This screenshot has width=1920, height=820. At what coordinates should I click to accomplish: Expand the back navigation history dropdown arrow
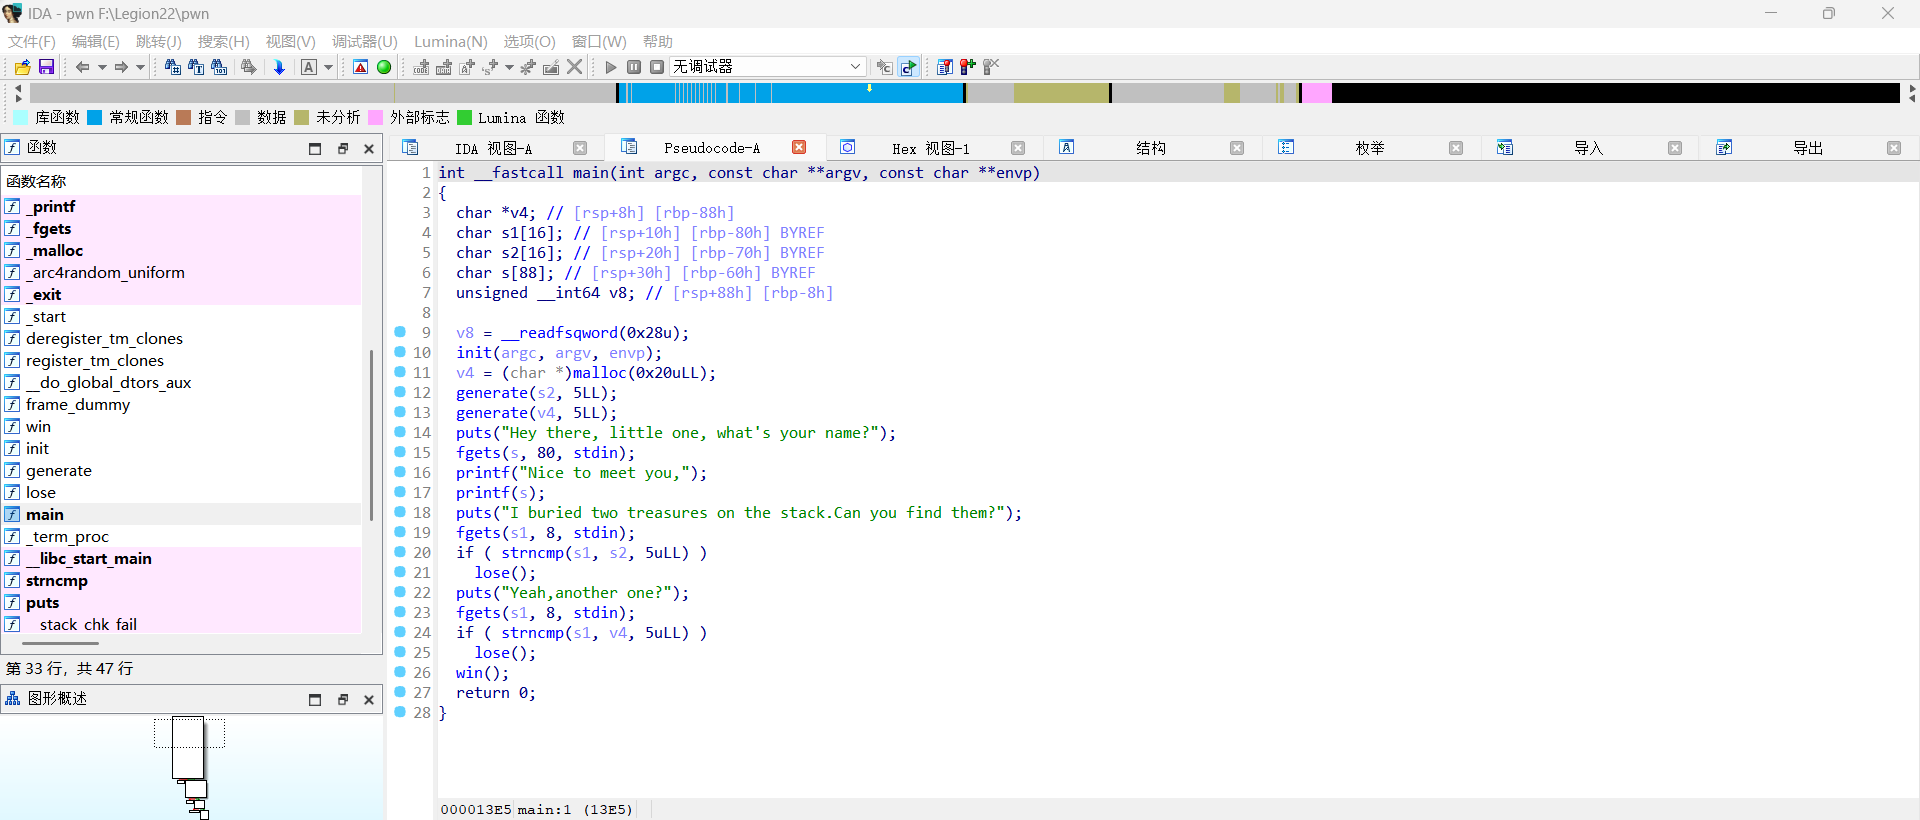point(101,67)
